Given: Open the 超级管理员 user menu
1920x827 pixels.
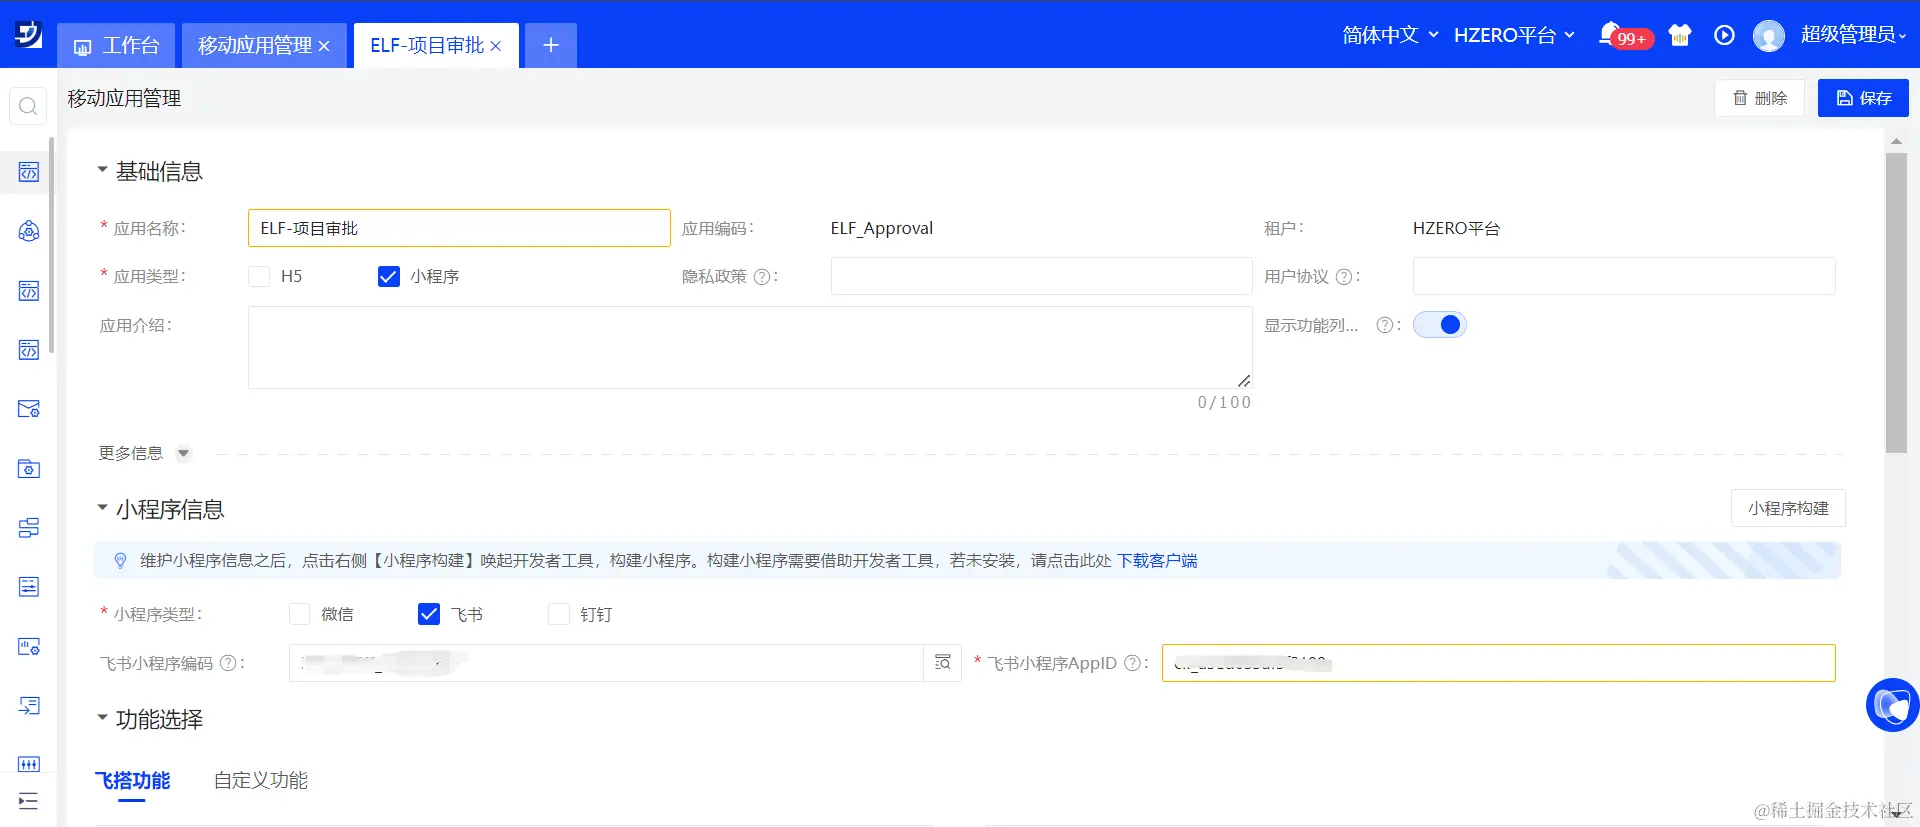Looking at the screenshot, I should click(x=1853, y=35).
